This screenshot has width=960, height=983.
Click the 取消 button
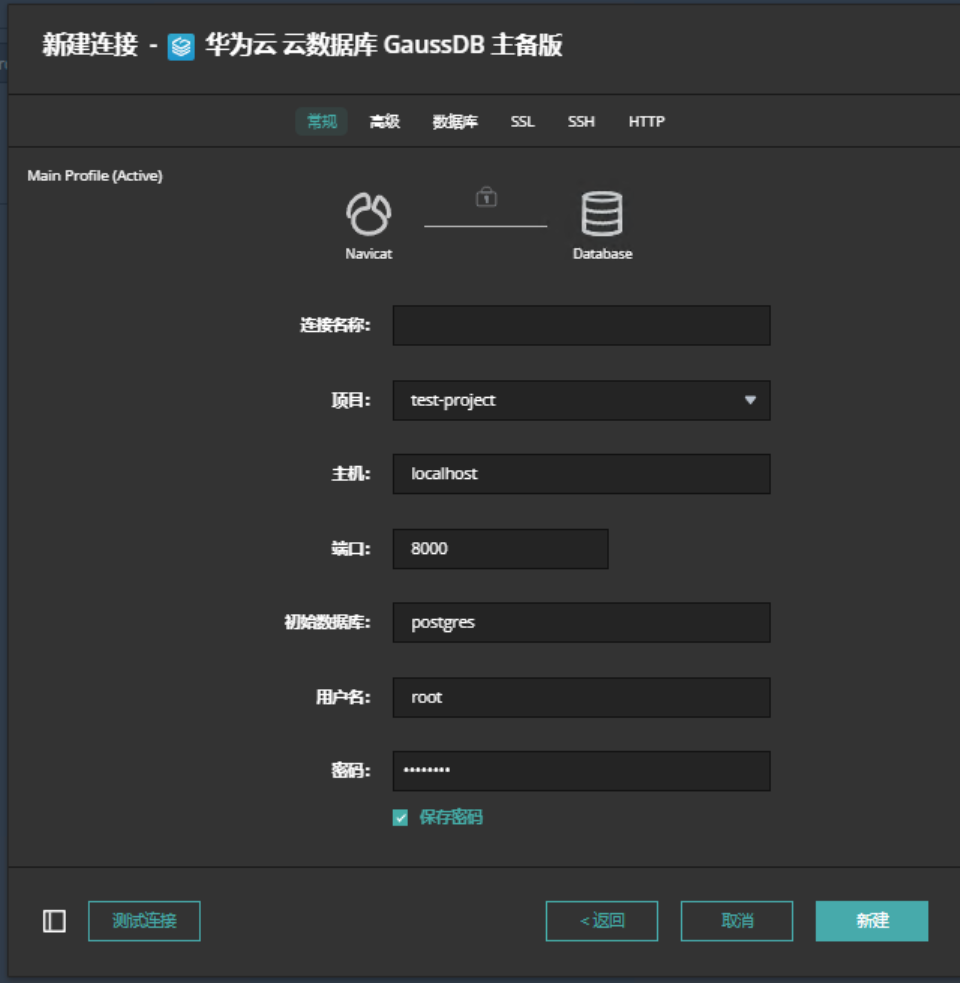737,921
